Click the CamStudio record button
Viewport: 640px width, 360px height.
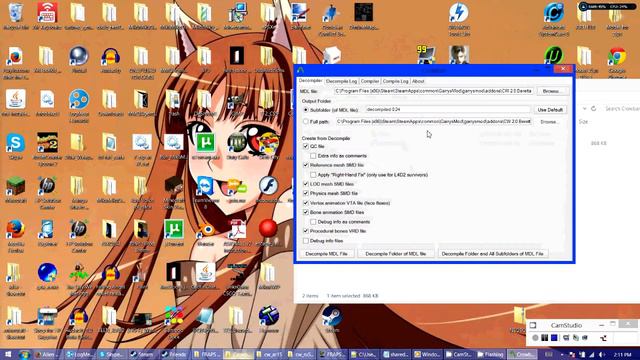click(x=535, y=338)
